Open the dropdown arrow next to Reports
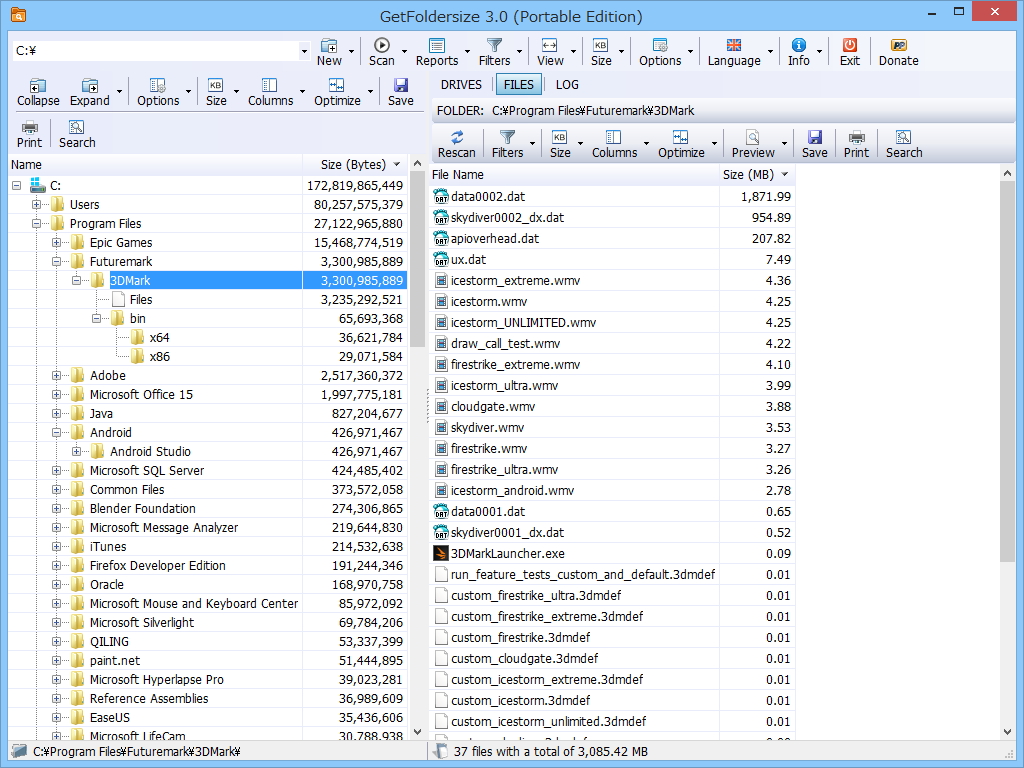Image resolution: width=1024 pixels, height=768 pixels. point(468,52)
